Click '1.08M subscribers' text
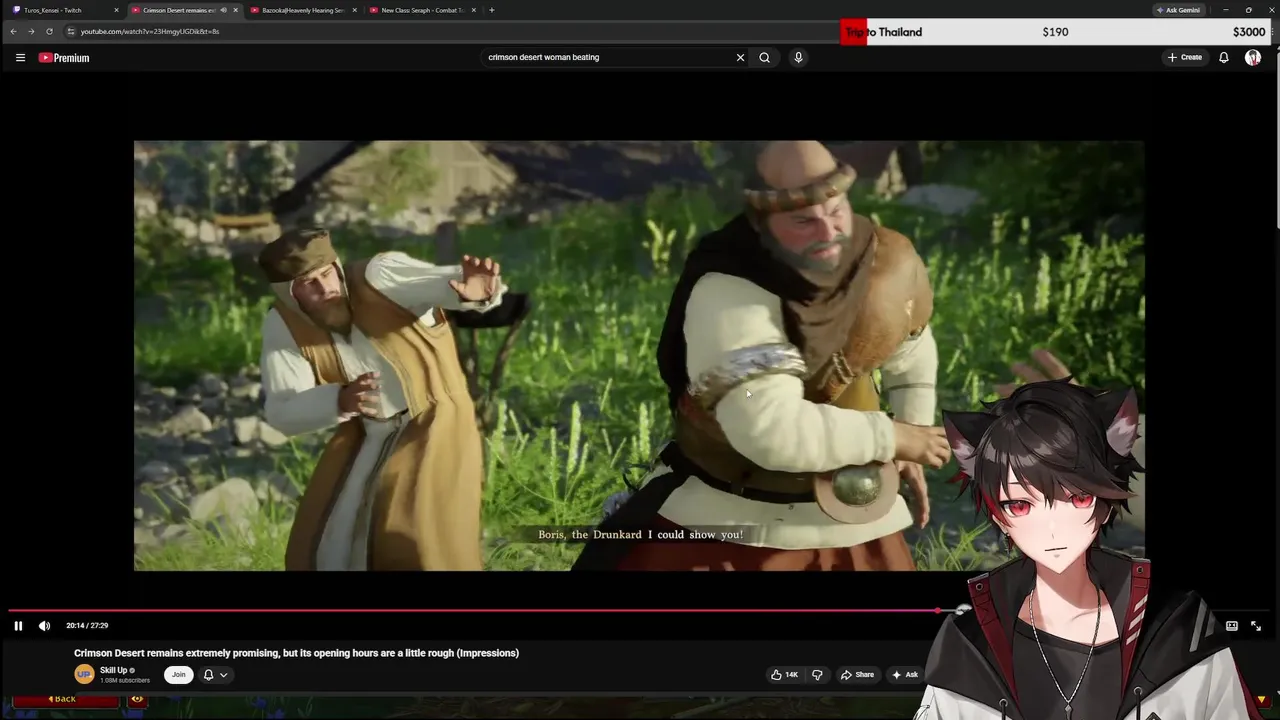 (125, 680)
